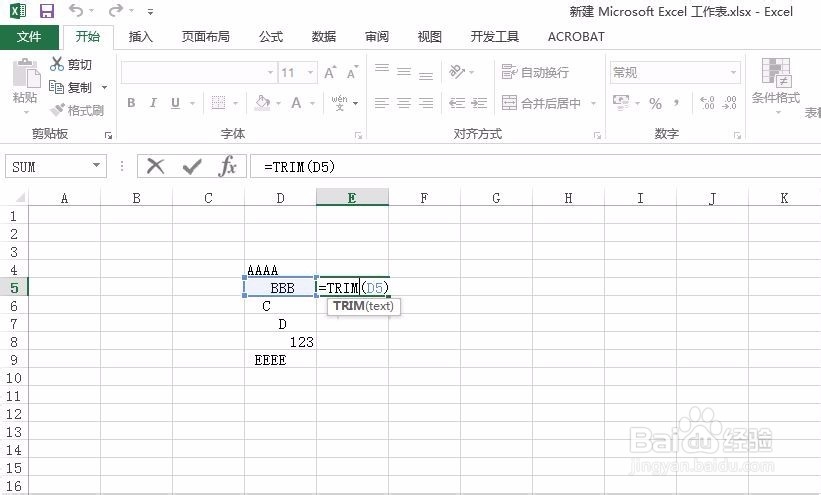Click the 粘贴 paste icon

[x=25, y=73]
